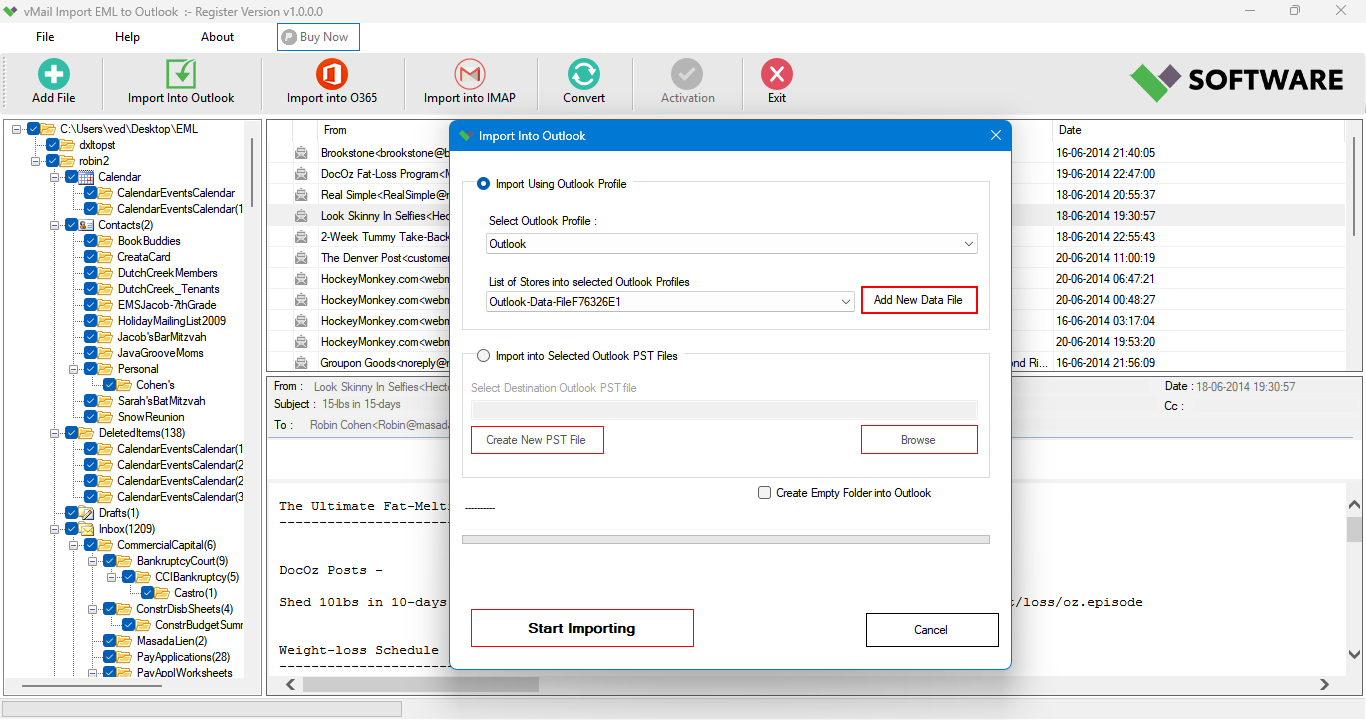The image size is (1366, 720).
Task: Select Import Using Outlook Profile option
Action: [484, 184]
